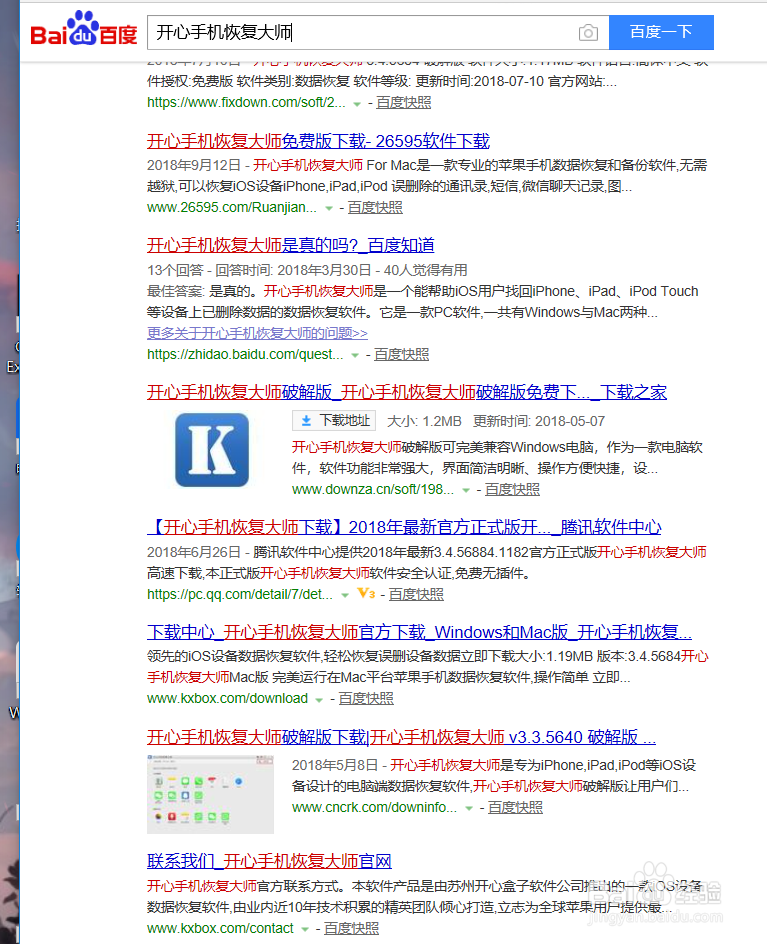Click the www.26595.com/Ruanjian... URL text
This screenshot has width=767, height=944.
click(x=232, y=208)
